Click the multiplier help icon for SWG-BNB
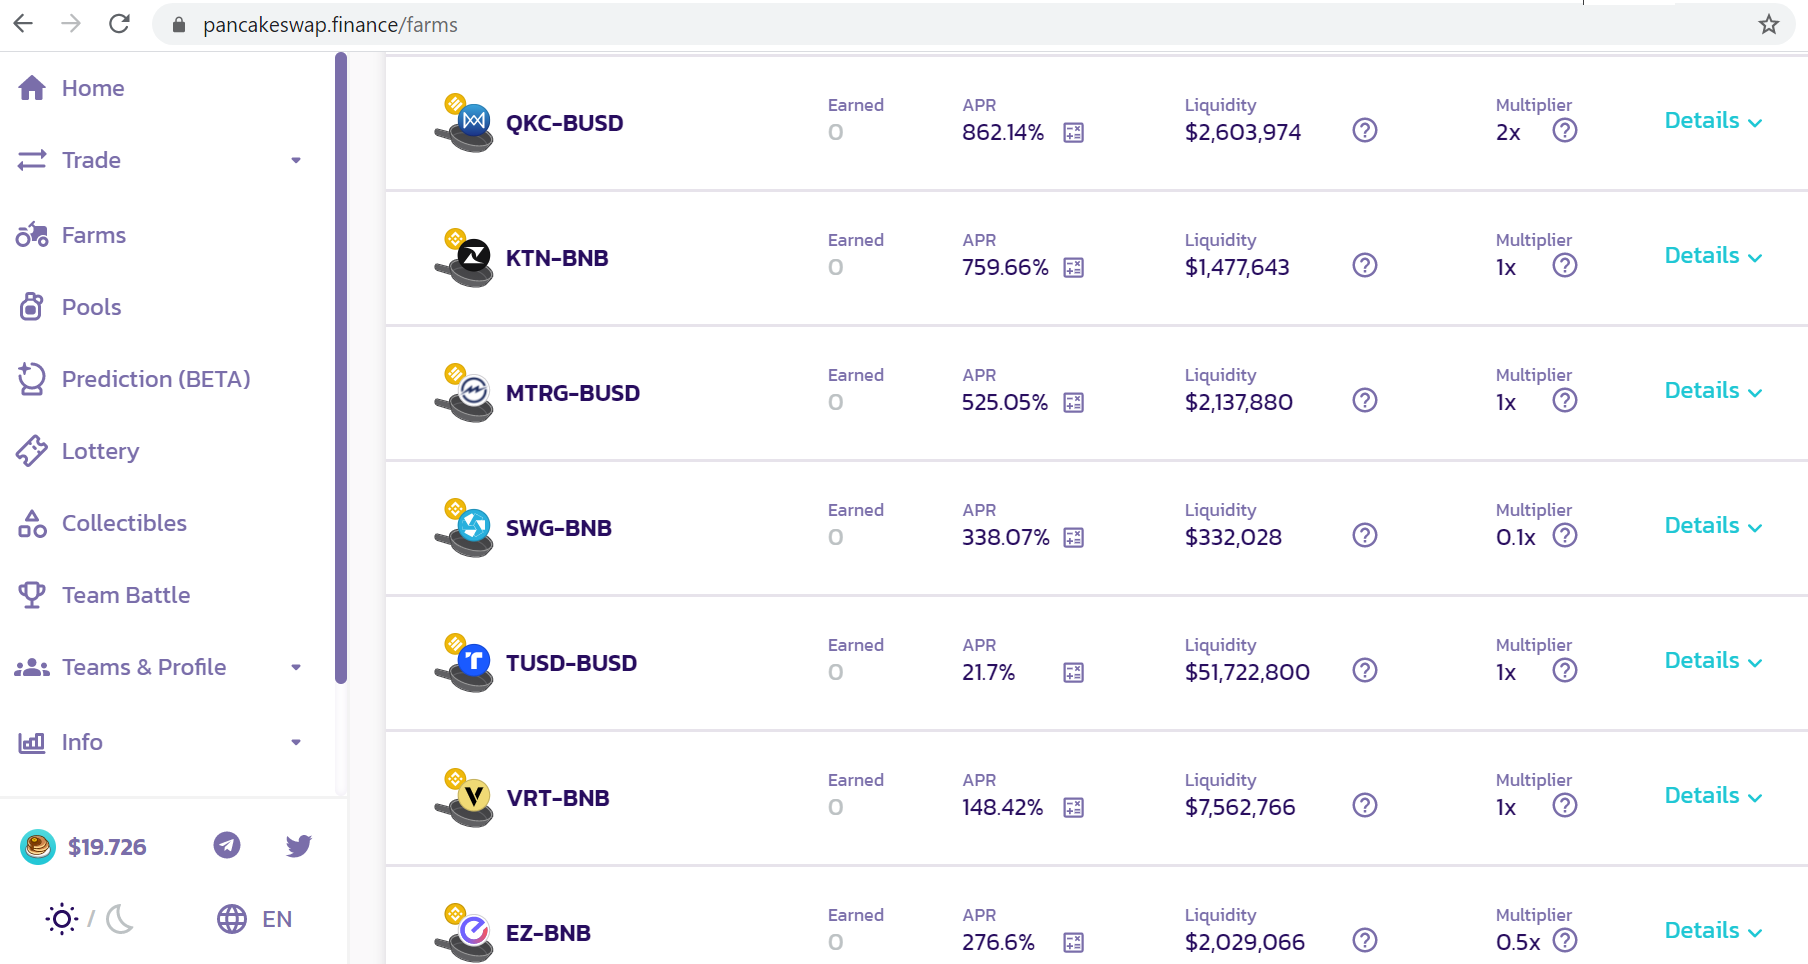Screen dimensions: 1808x964 click(1564, 535)
